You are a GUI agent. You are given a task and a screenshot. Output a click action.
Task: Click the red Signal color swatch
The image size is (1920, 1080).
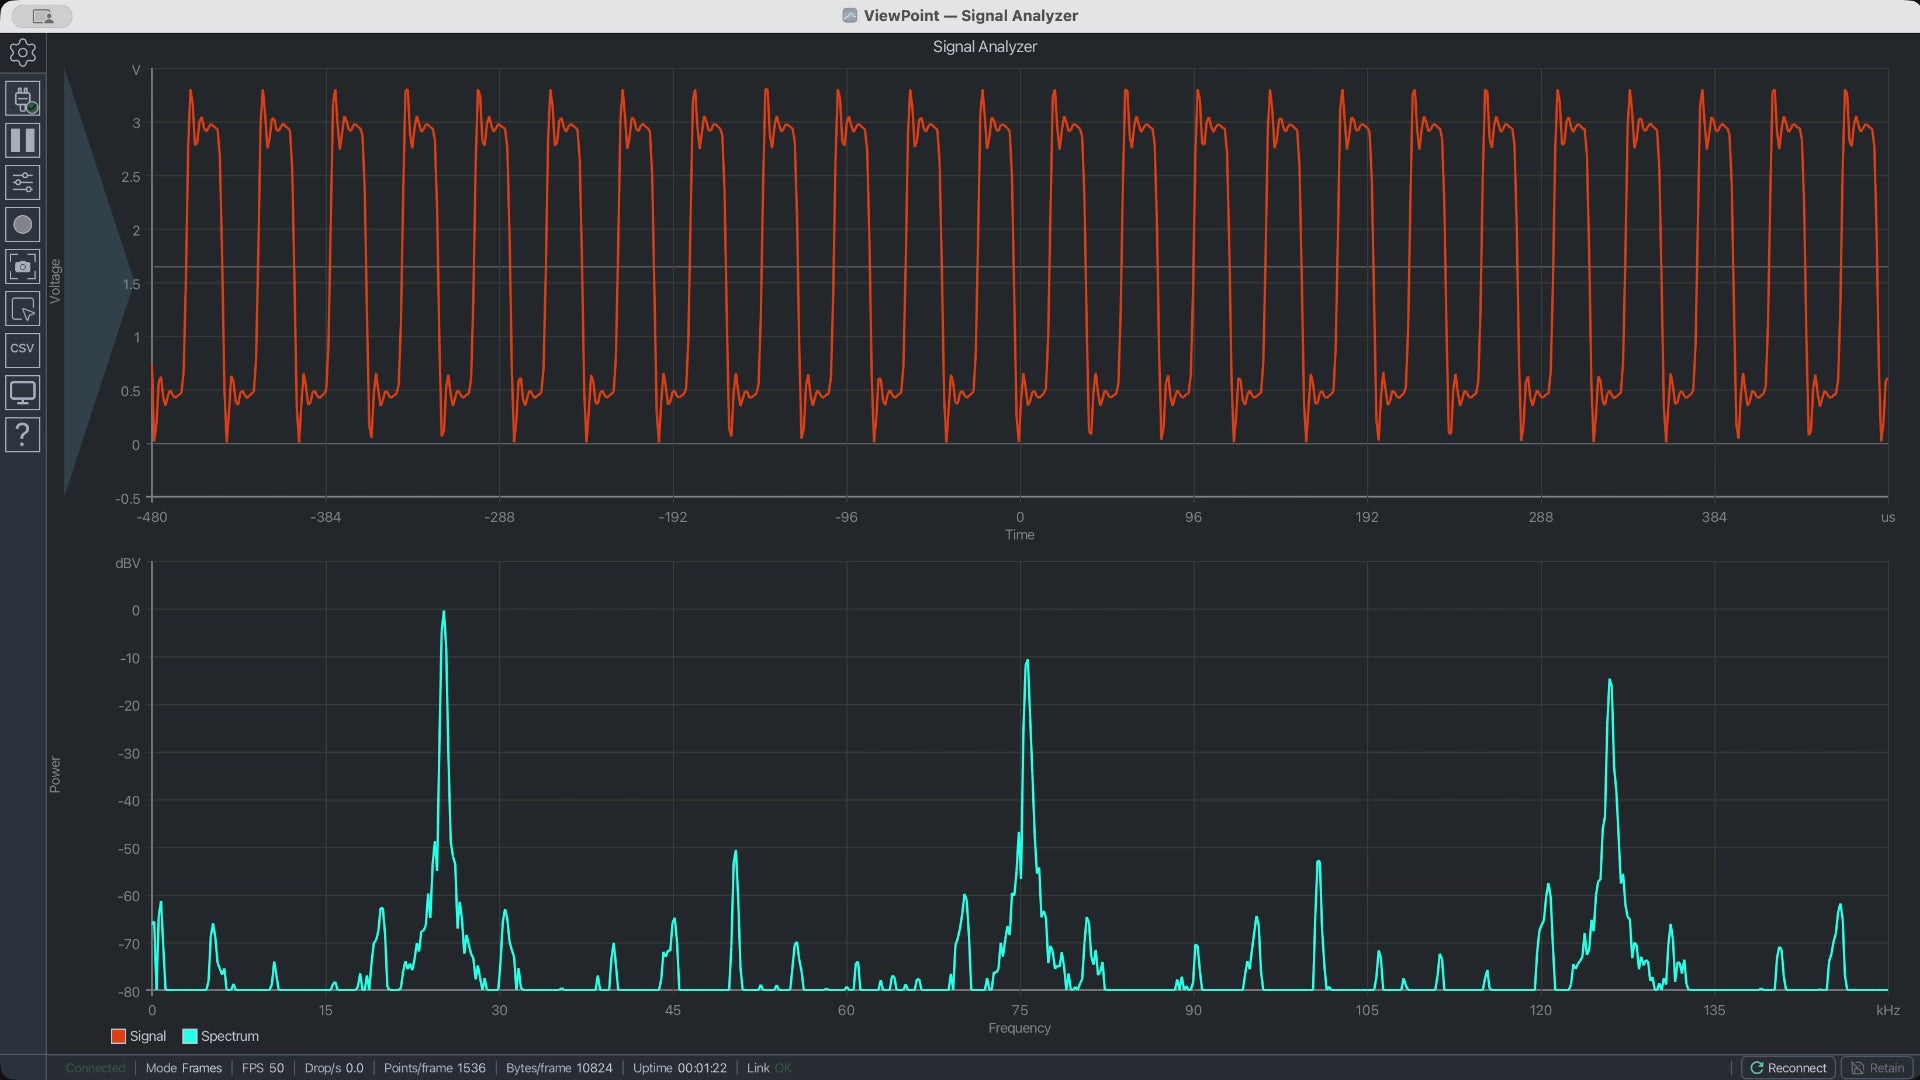pos(118,1036)
